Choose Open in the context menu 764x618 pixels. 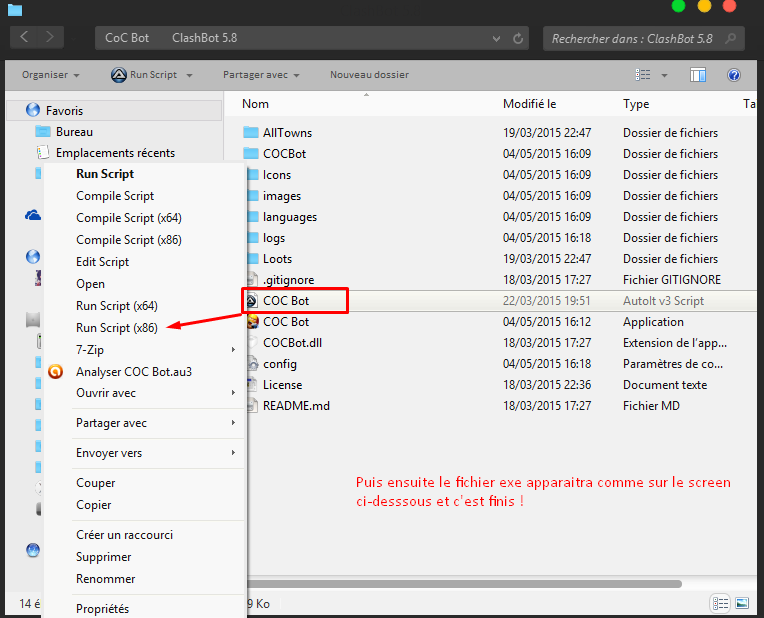[90, 284]
